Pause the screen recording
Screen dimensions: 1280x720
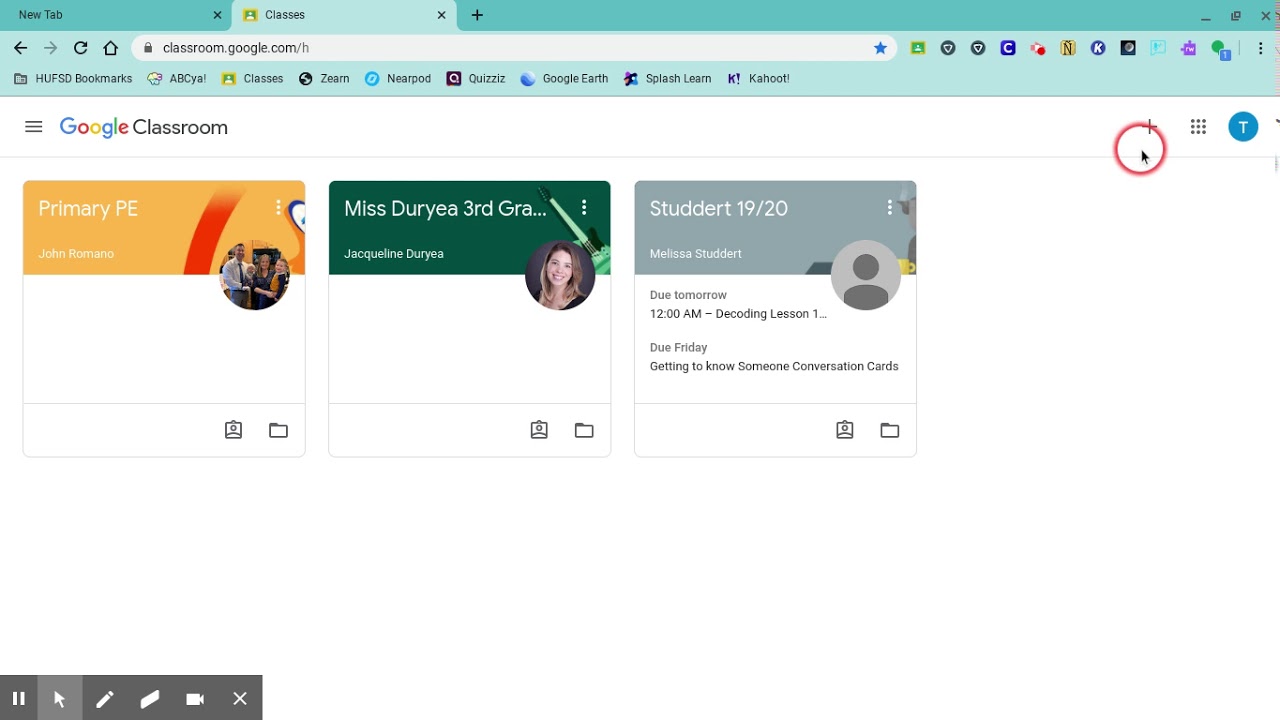point(19,698)
